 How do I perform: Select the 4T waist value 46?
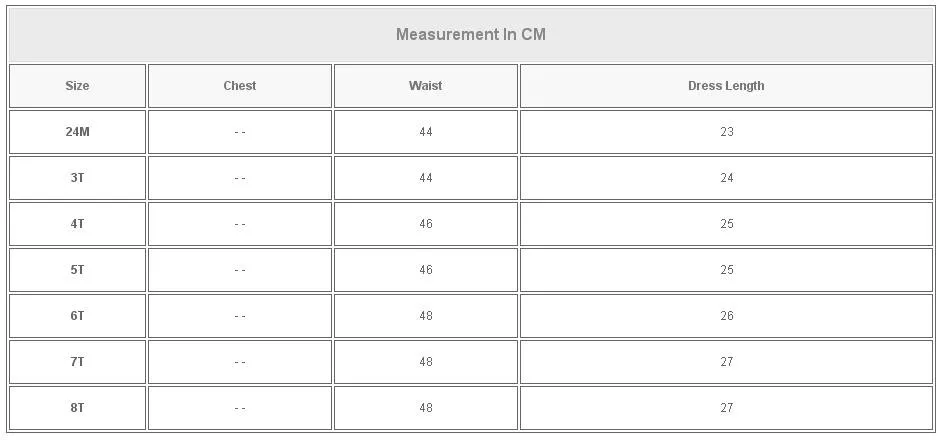[426, 224]
